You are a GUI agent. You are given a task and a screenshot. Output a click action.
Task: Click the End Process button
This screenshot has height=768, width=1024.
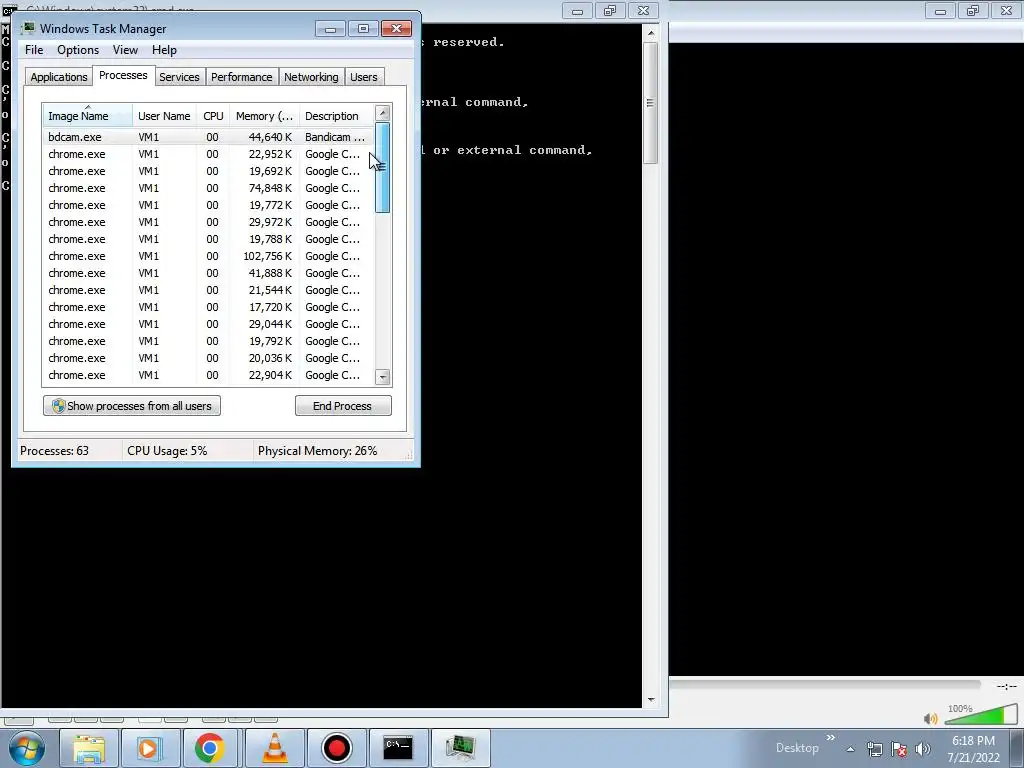click(343, 406)
